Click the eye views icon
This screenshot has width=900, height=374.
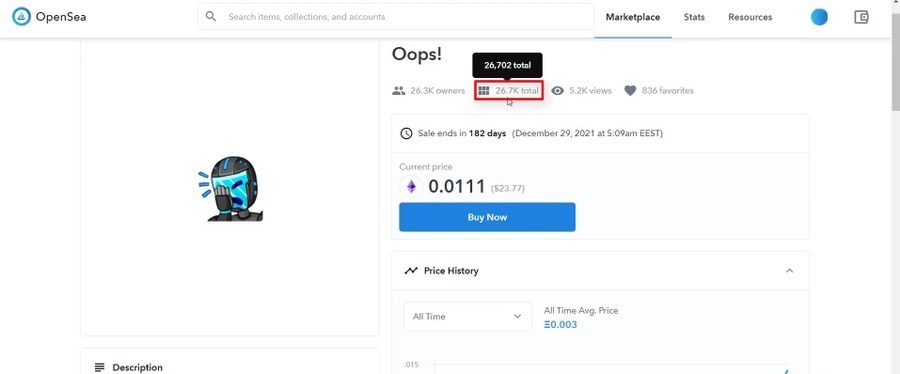tap(557, 91)
